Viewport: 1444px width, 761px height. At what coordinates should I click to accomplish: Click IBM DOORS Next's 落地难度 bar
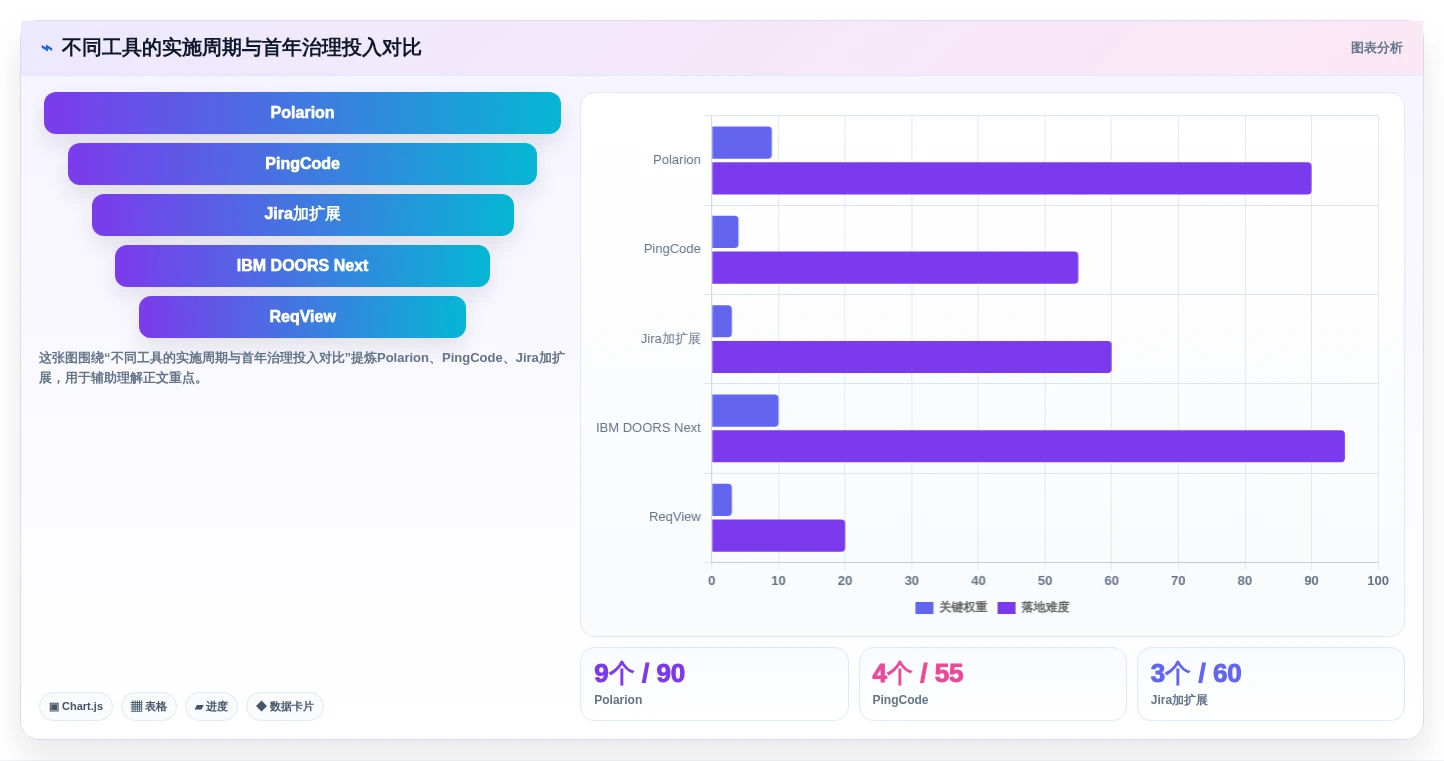click(x=1028, y=447)
